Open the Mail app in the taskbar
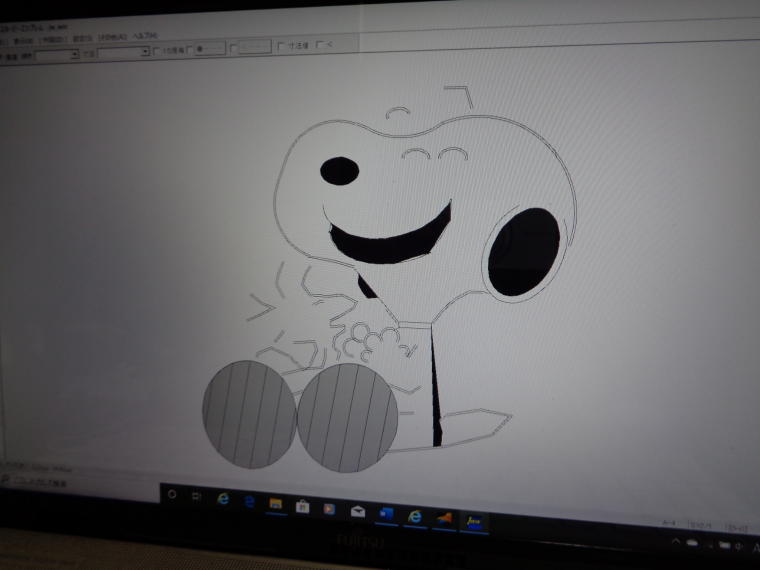The height and width of the screenshot is (570, 760). (357, 510)
